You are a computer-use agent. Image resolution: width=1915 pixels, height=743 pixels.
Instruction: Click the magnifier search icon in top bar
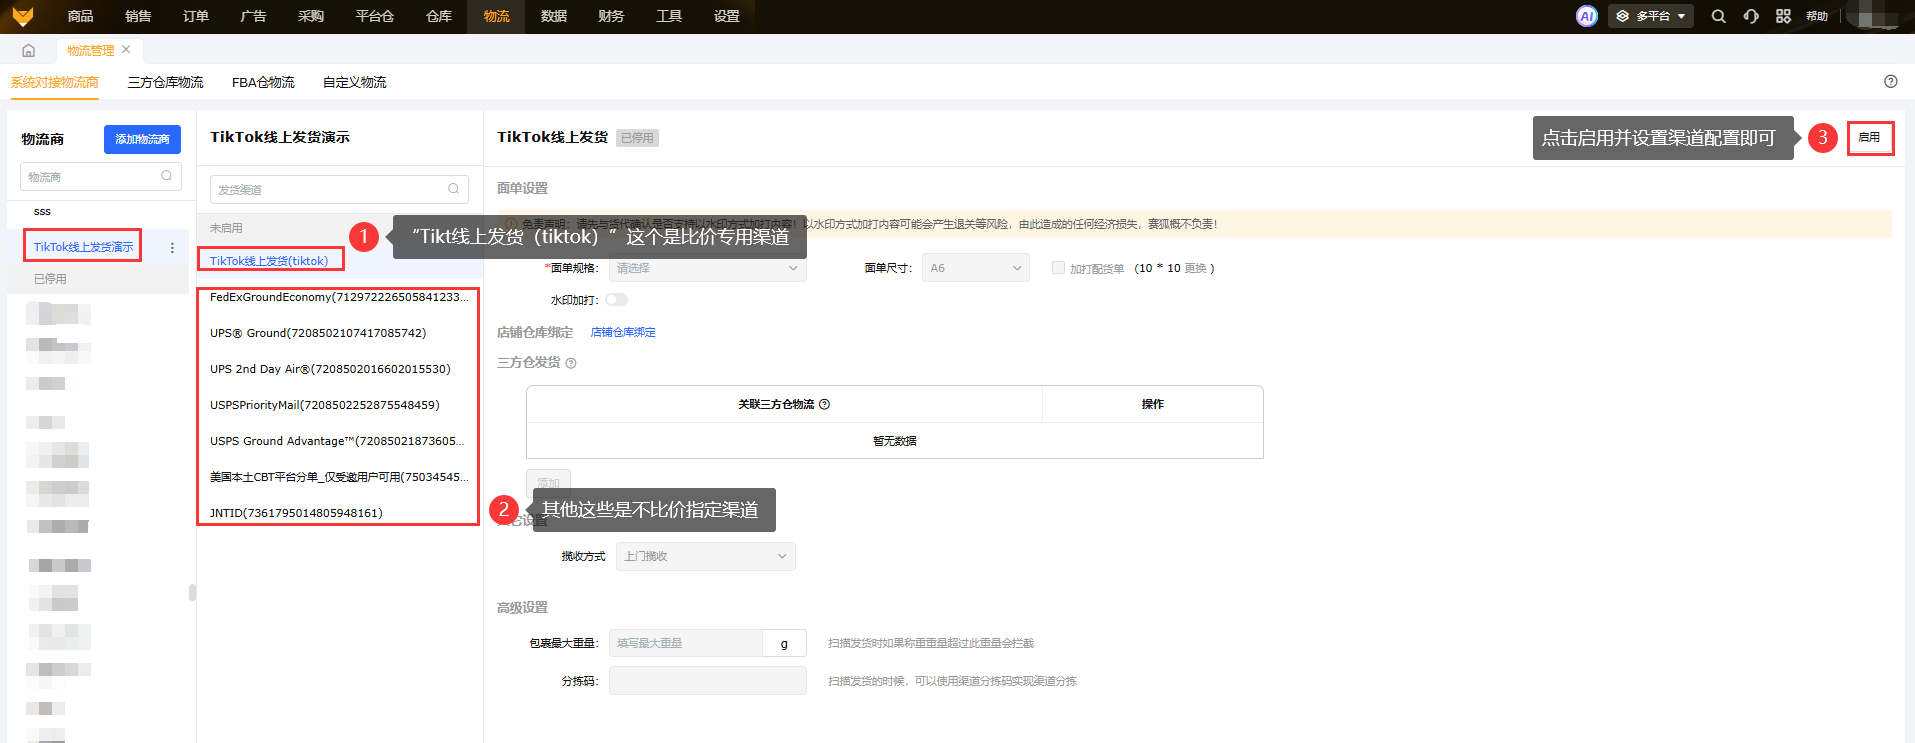tap(1718, 16)
